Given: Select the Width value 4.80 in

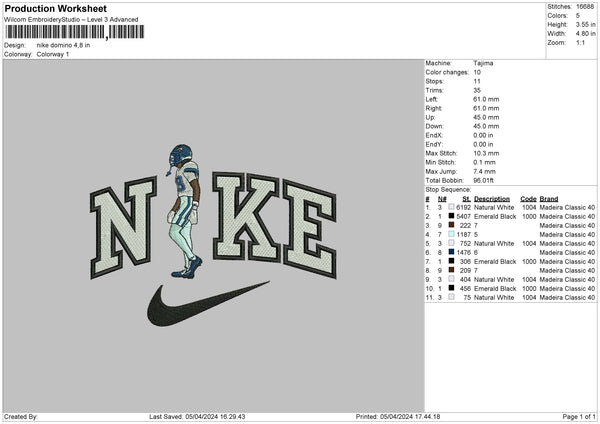Looking at the screenshot, I should point(585,34).
